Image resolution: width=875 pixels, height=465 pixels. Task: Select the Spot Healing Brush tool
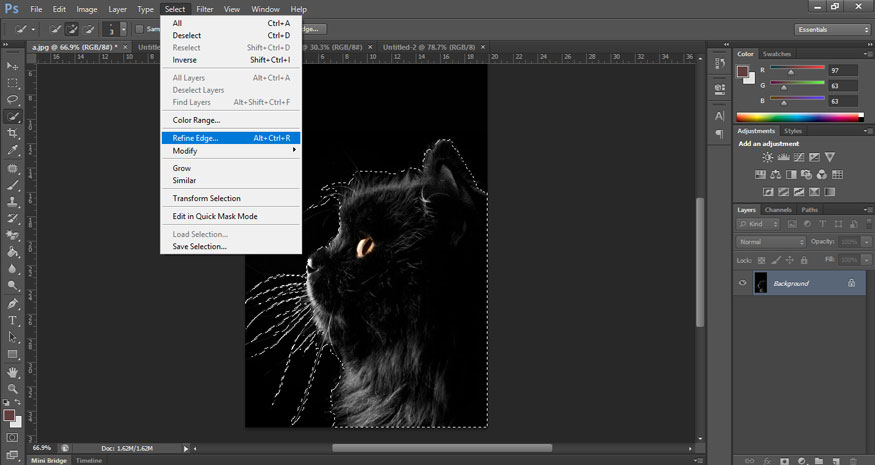tap(12, 169)
